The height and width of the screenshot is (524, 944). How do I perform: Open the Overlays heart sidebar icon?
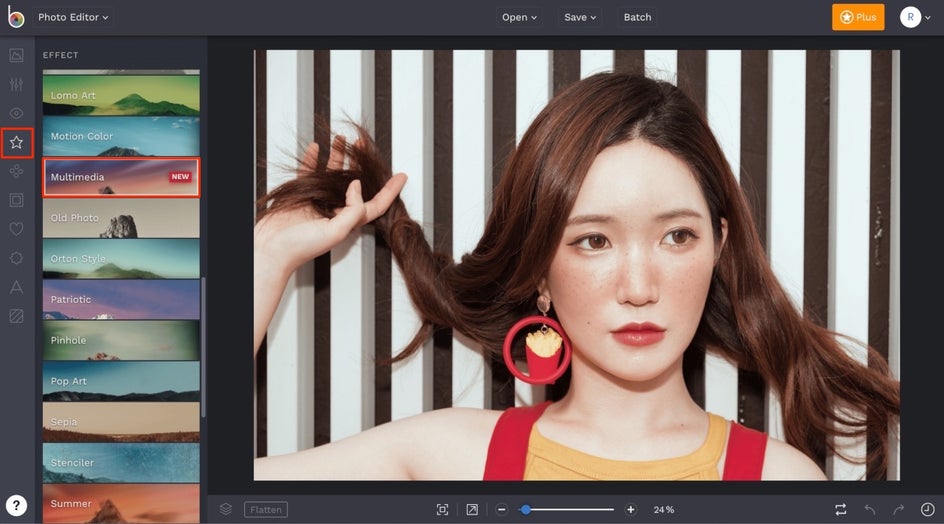click(16, 229)
